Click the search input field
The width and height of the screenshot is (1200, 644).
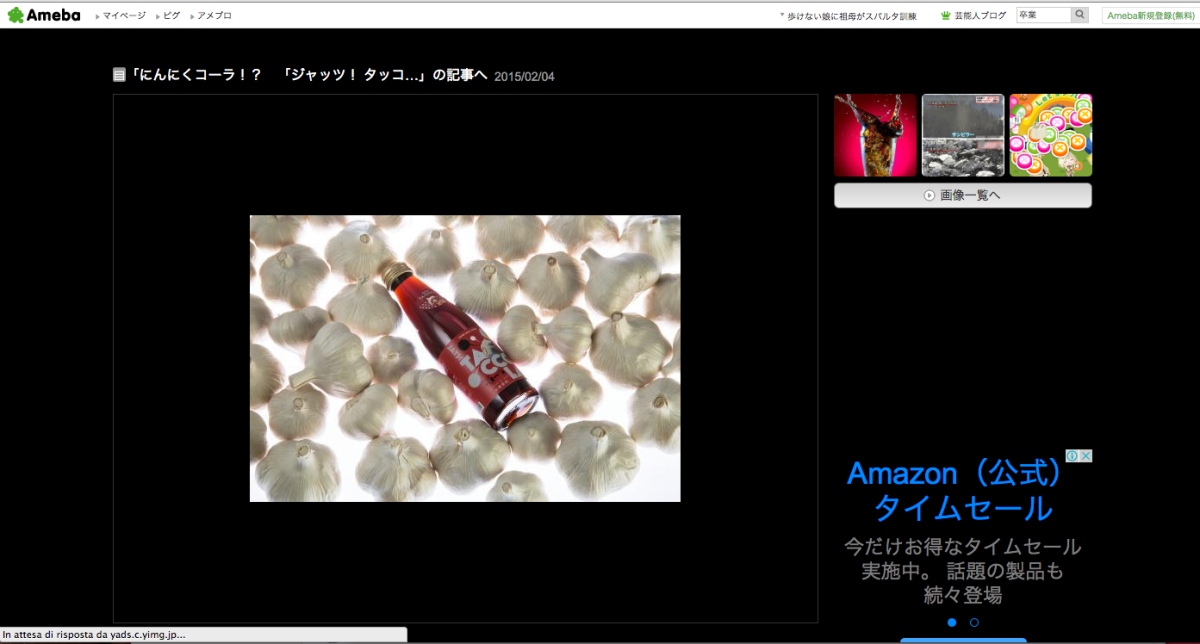(x=1043, y=15)
